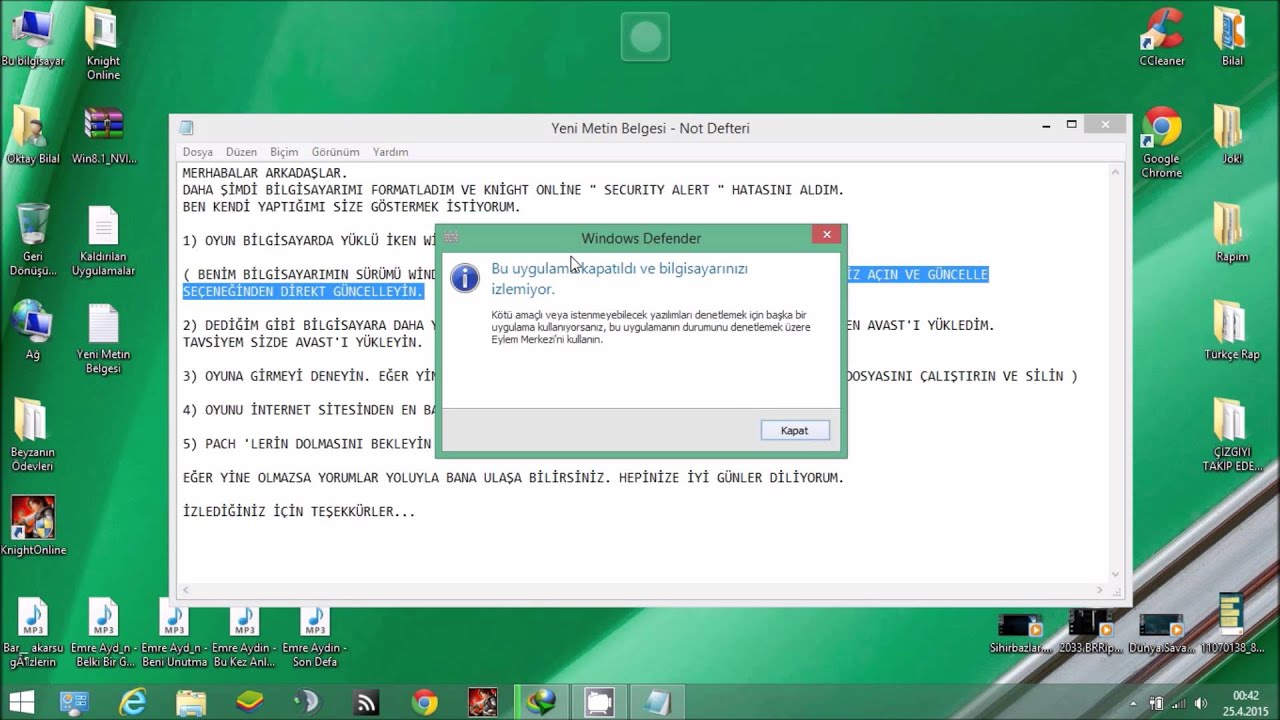1280x720 pixels.
Task: Open the clock showing 00:42 25.4.2015
Action: (1246, 702)
